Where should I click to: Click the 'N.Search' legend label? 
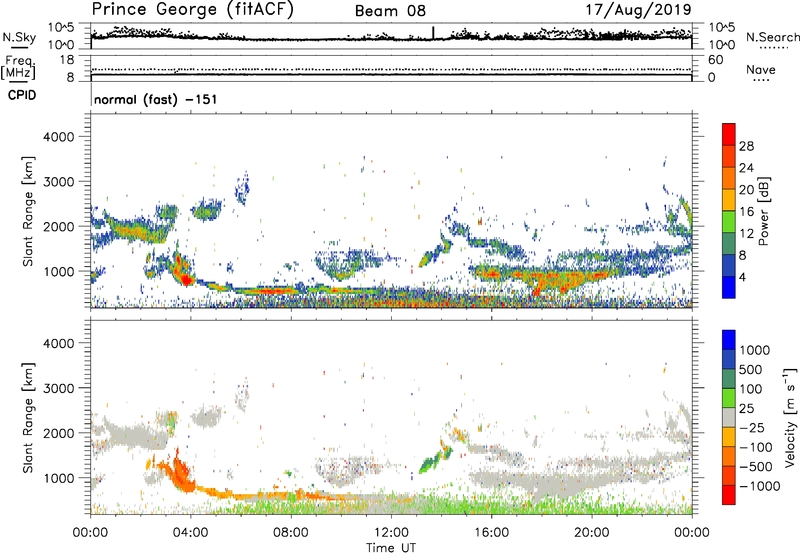[772, 37]
